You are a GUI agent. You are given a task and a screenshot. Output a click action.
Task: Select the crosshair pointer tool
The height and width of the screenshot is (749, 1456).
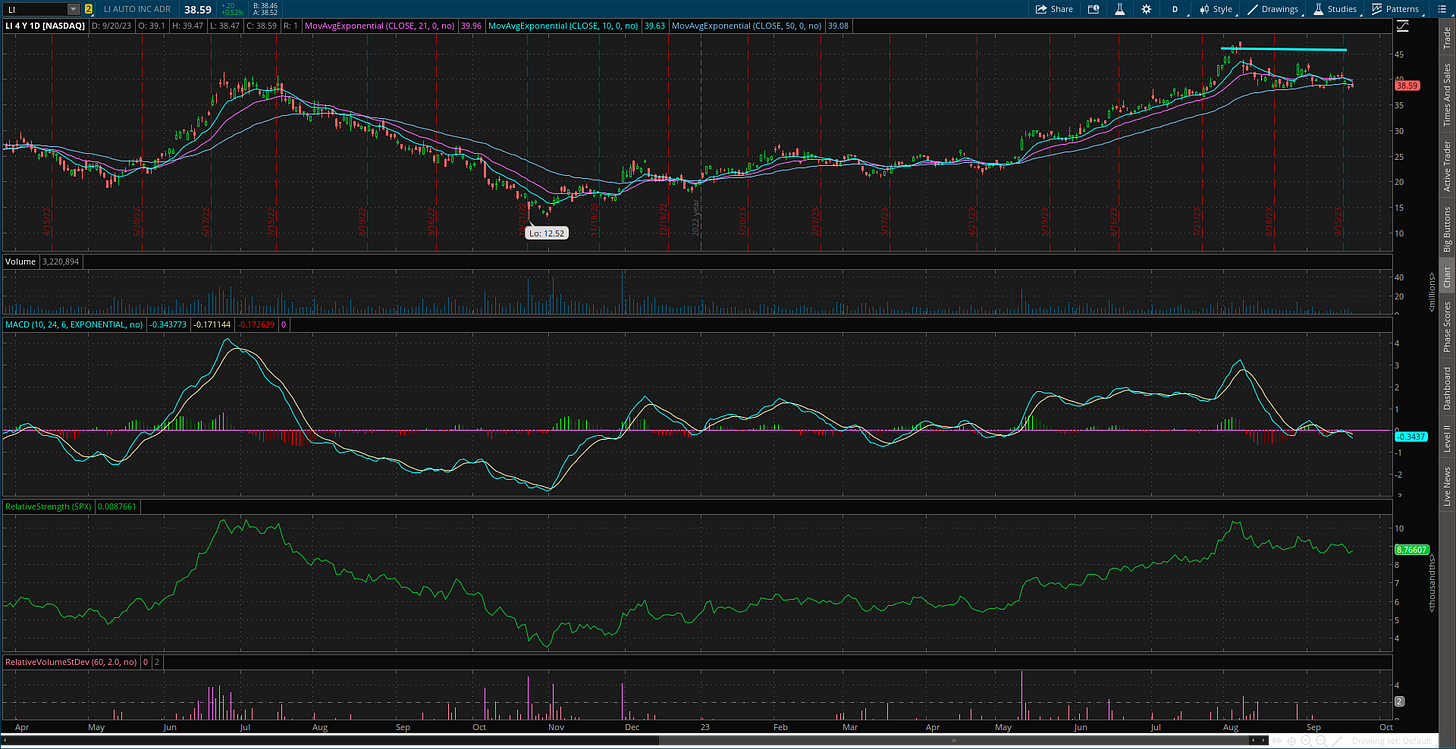(1291, 740)
